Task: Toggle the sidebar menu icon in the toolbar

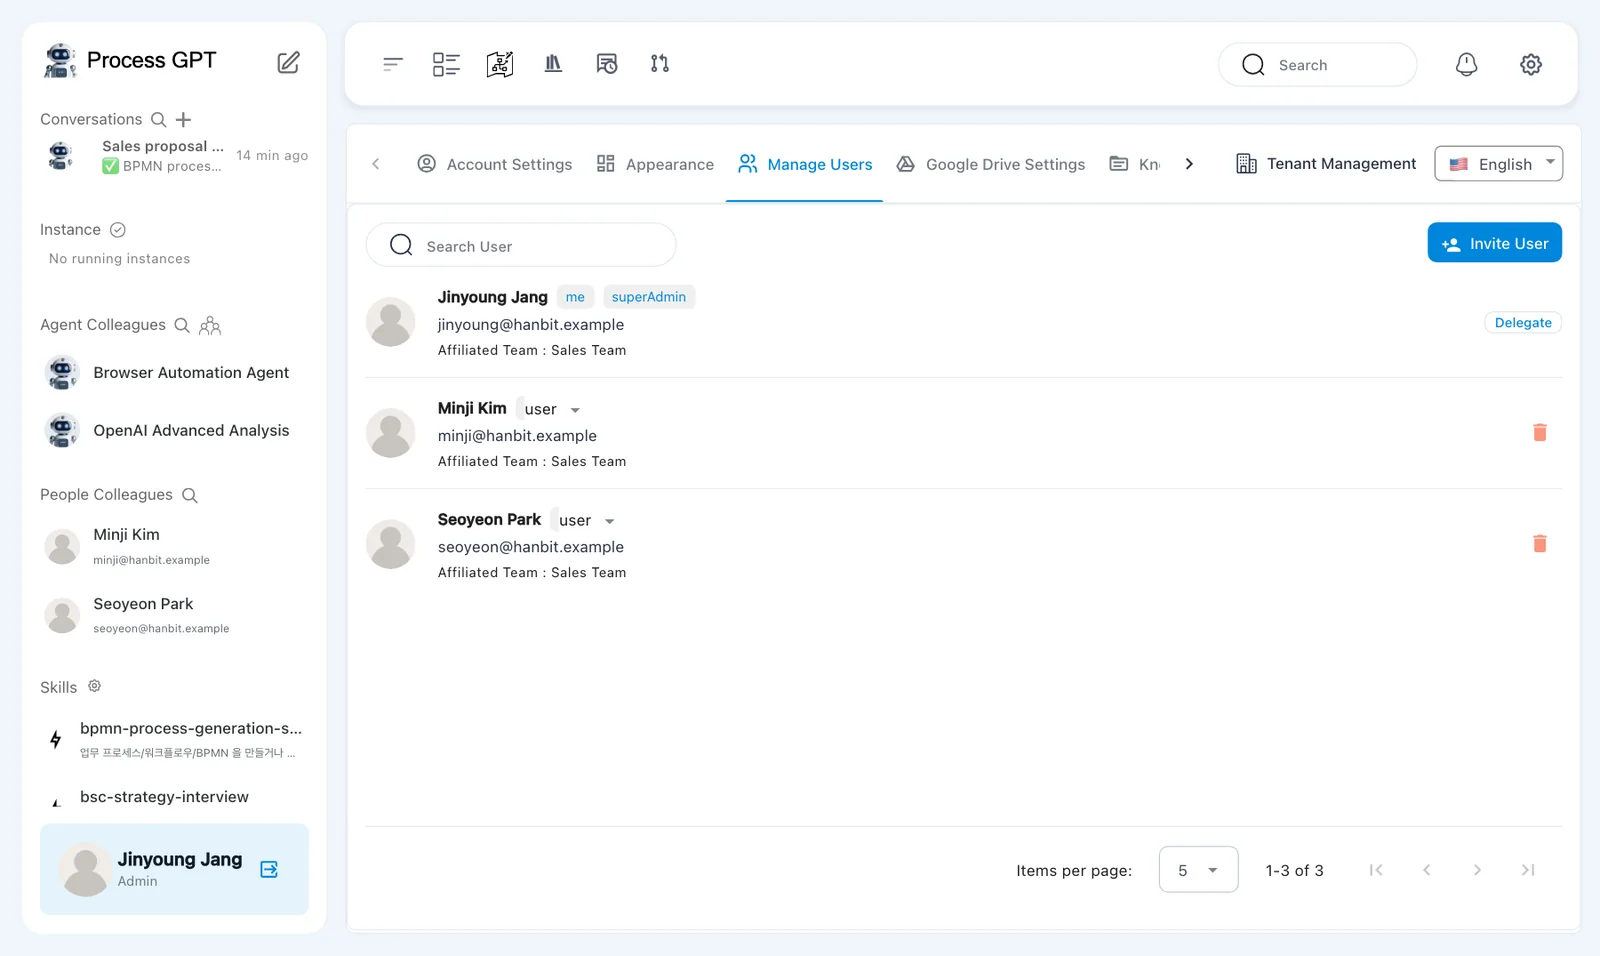Action: coord(393,64)
